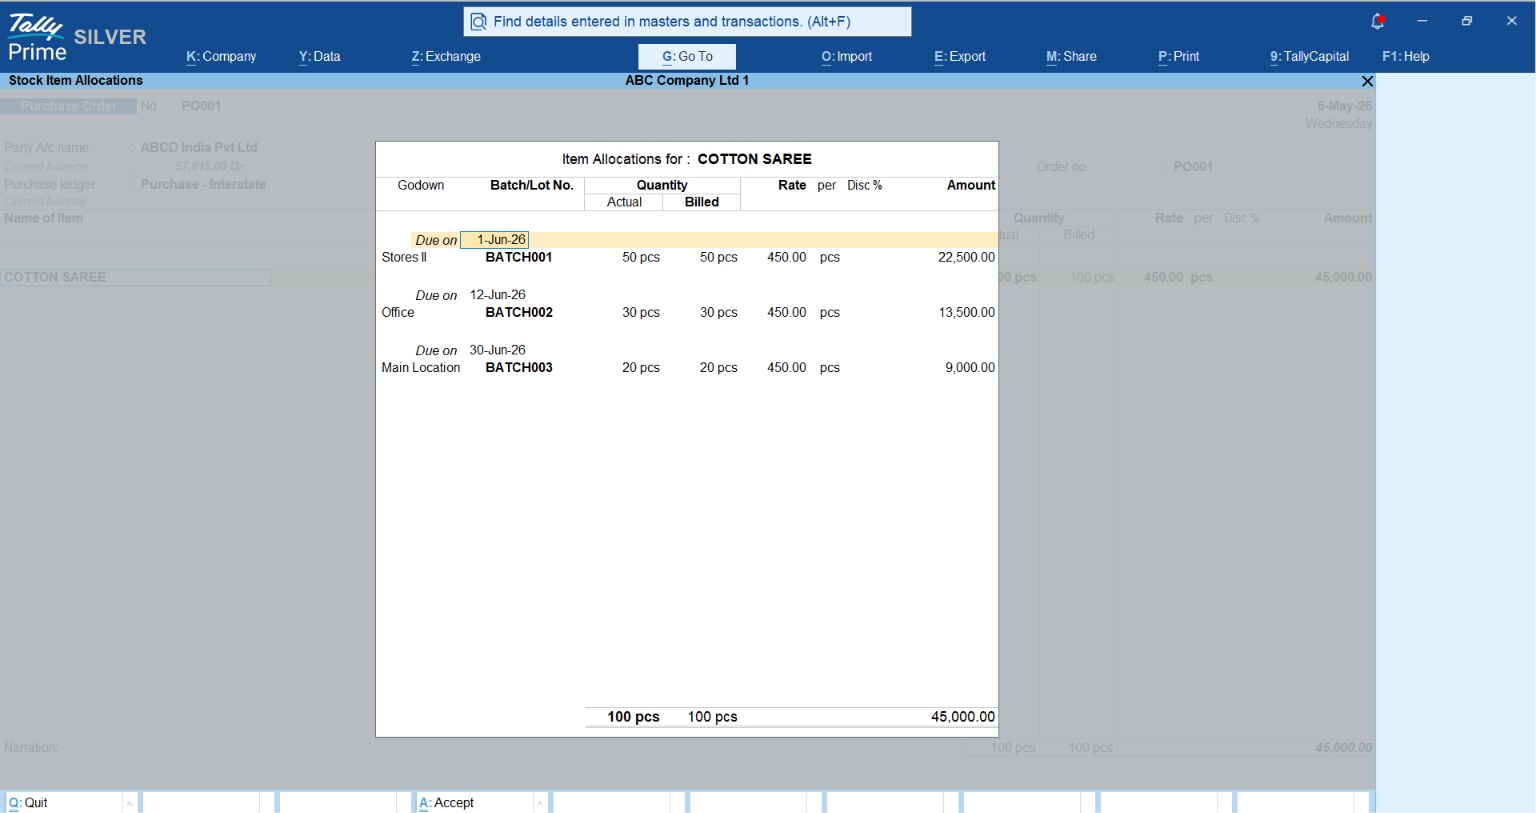1536x813 pixels.
Task: Click actual quantity 50 pcs for BATCH001
Action: (x=641, y=258)
